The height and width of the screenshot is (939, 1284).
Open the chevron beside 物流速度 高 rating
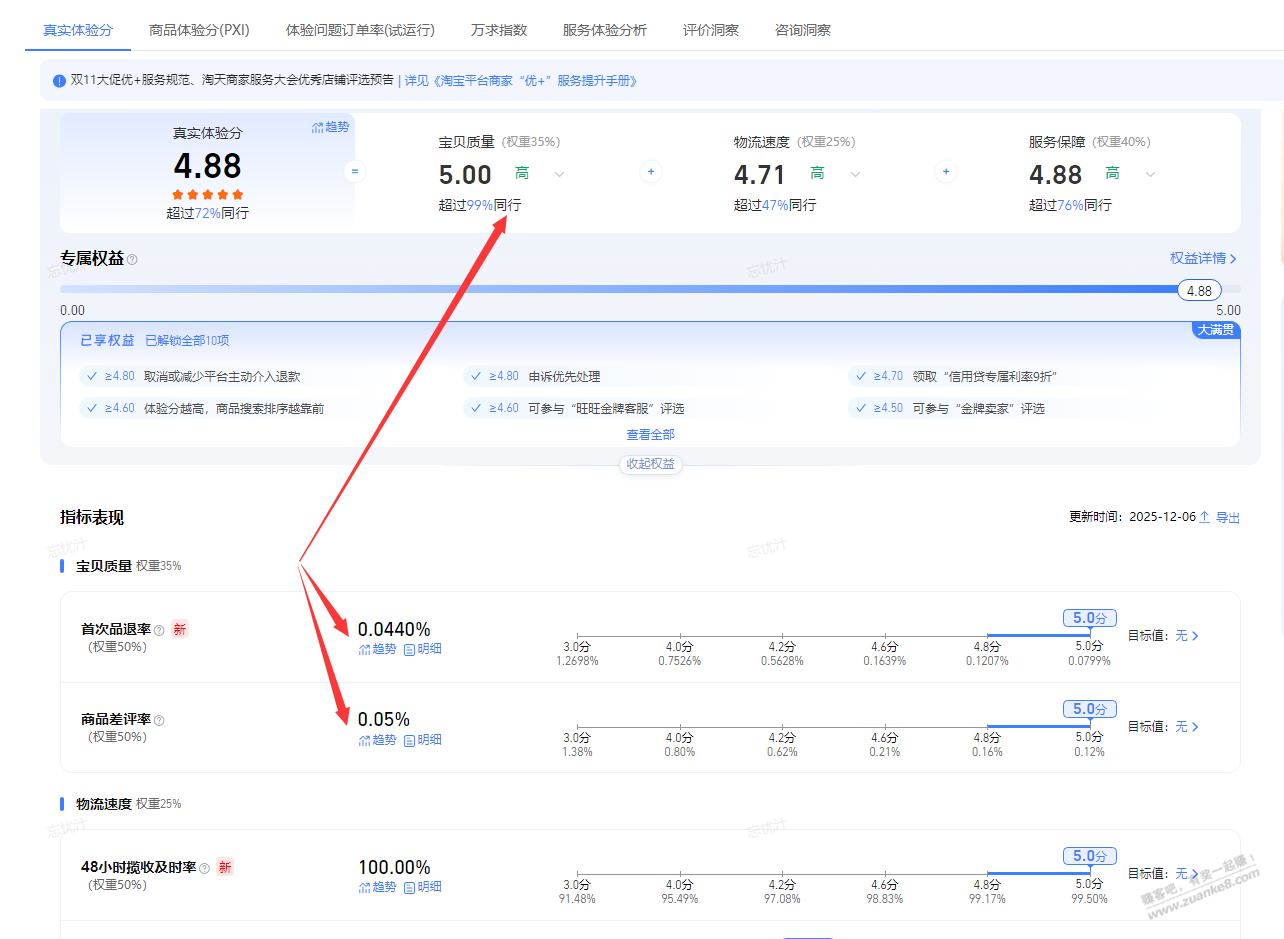(x=854, y=173)
